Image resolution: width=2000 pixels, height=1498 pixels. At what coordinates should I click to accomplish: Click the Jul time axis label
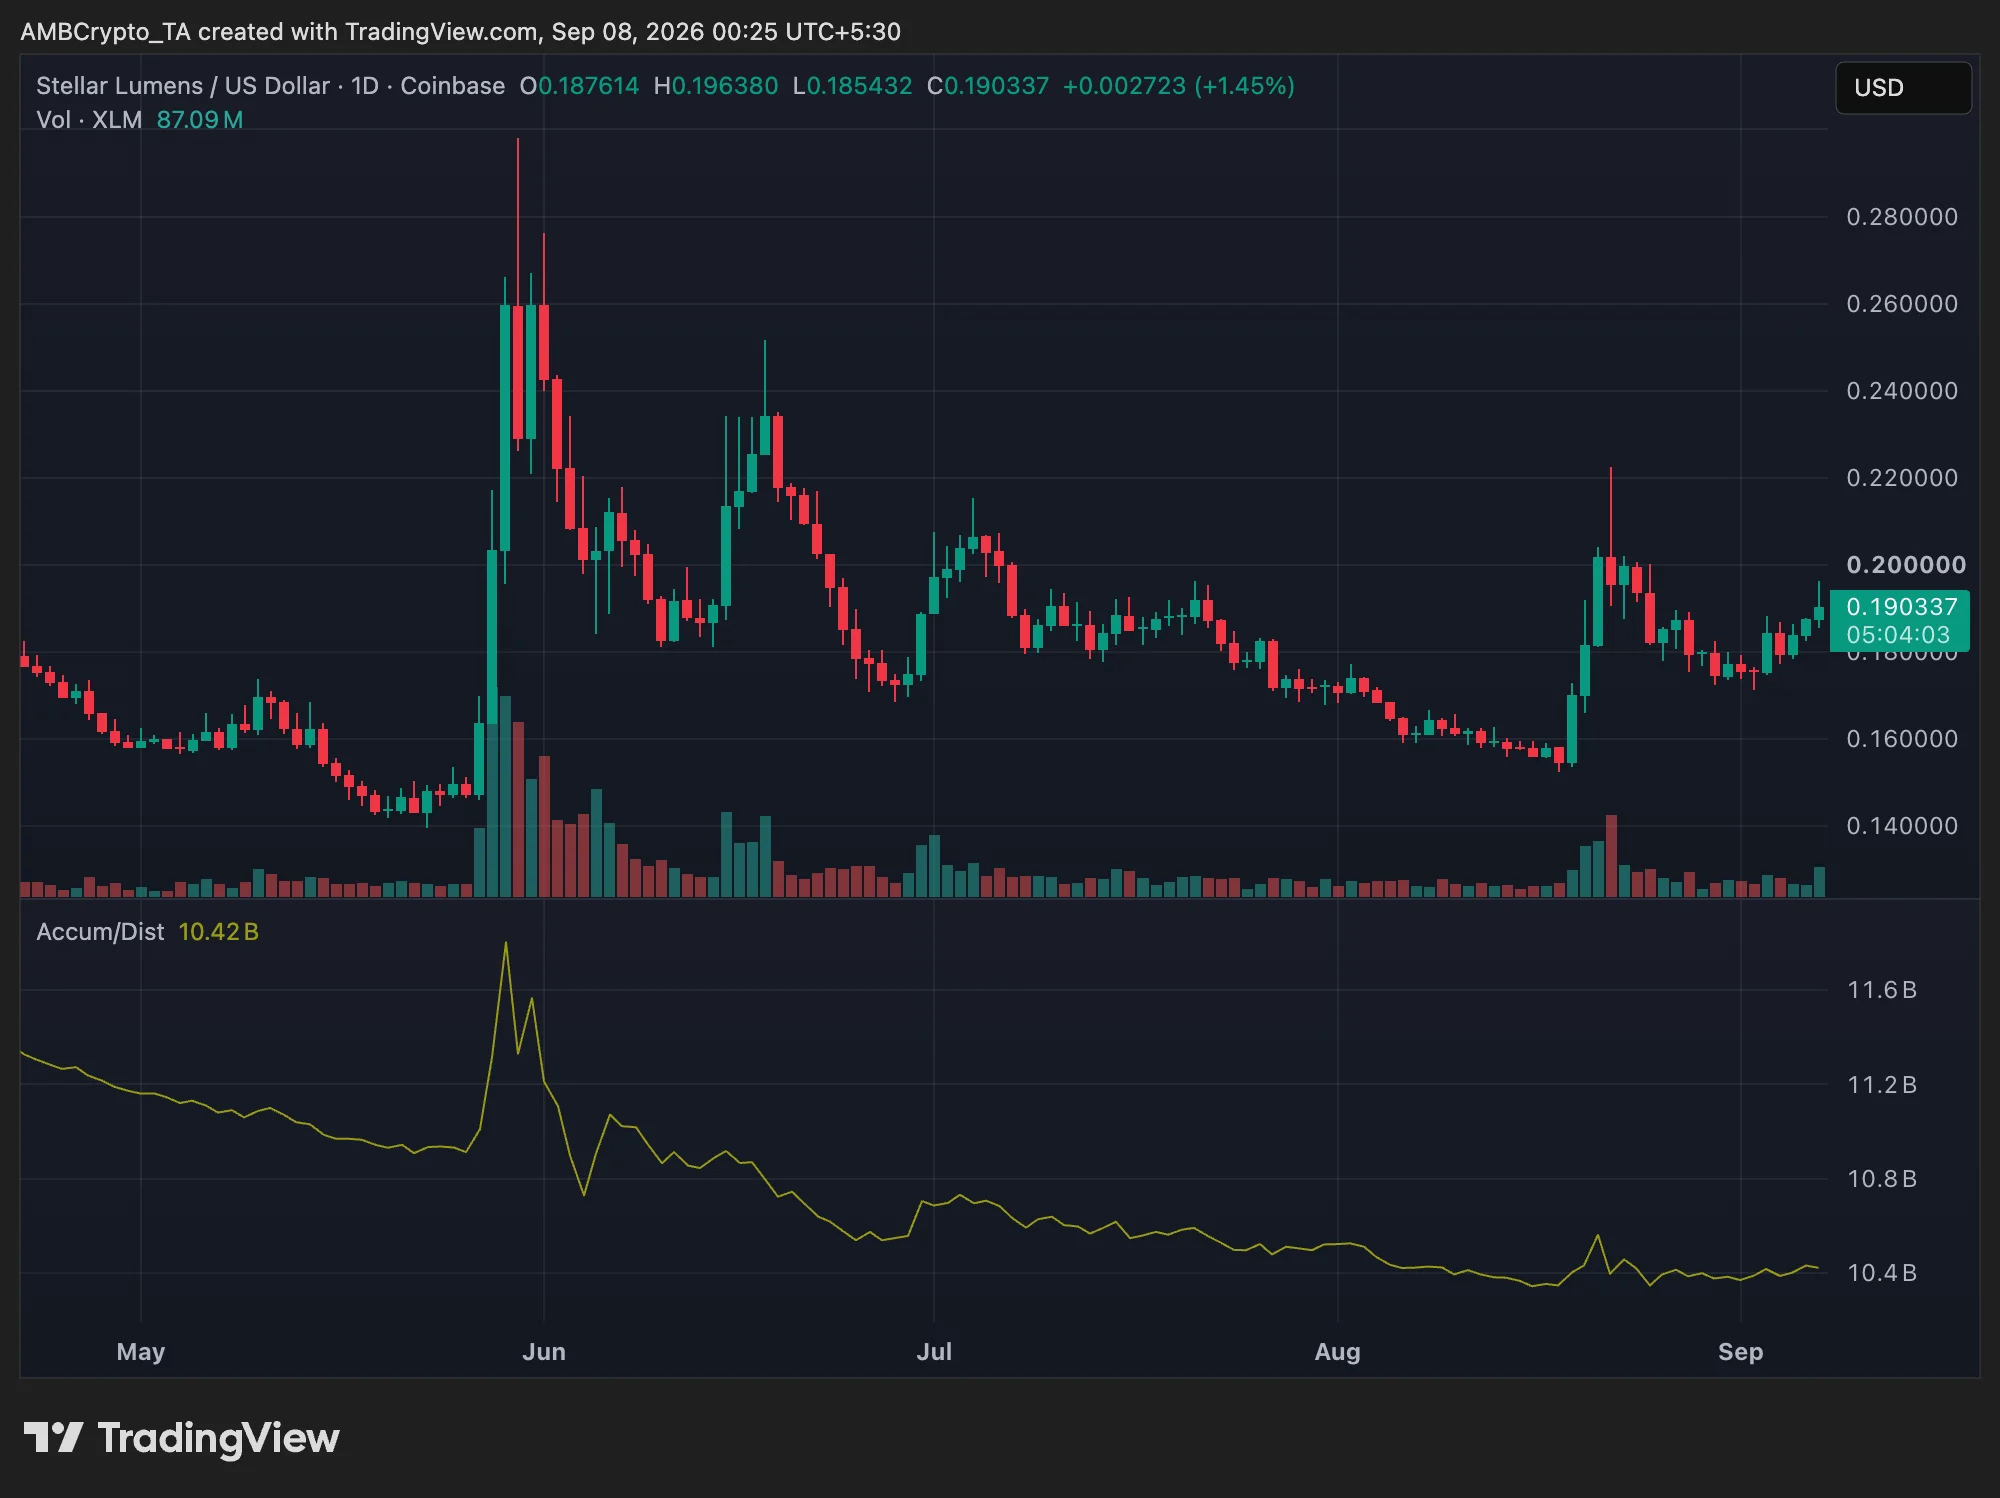click(934, 1352)
